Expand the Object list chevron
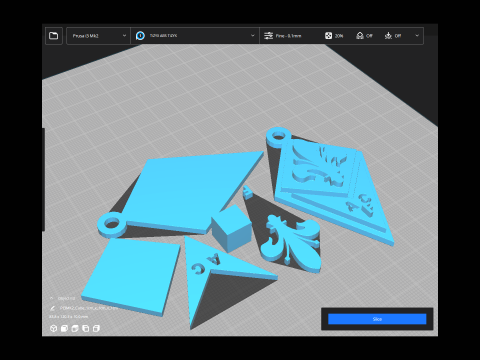 tap(51, 298)
